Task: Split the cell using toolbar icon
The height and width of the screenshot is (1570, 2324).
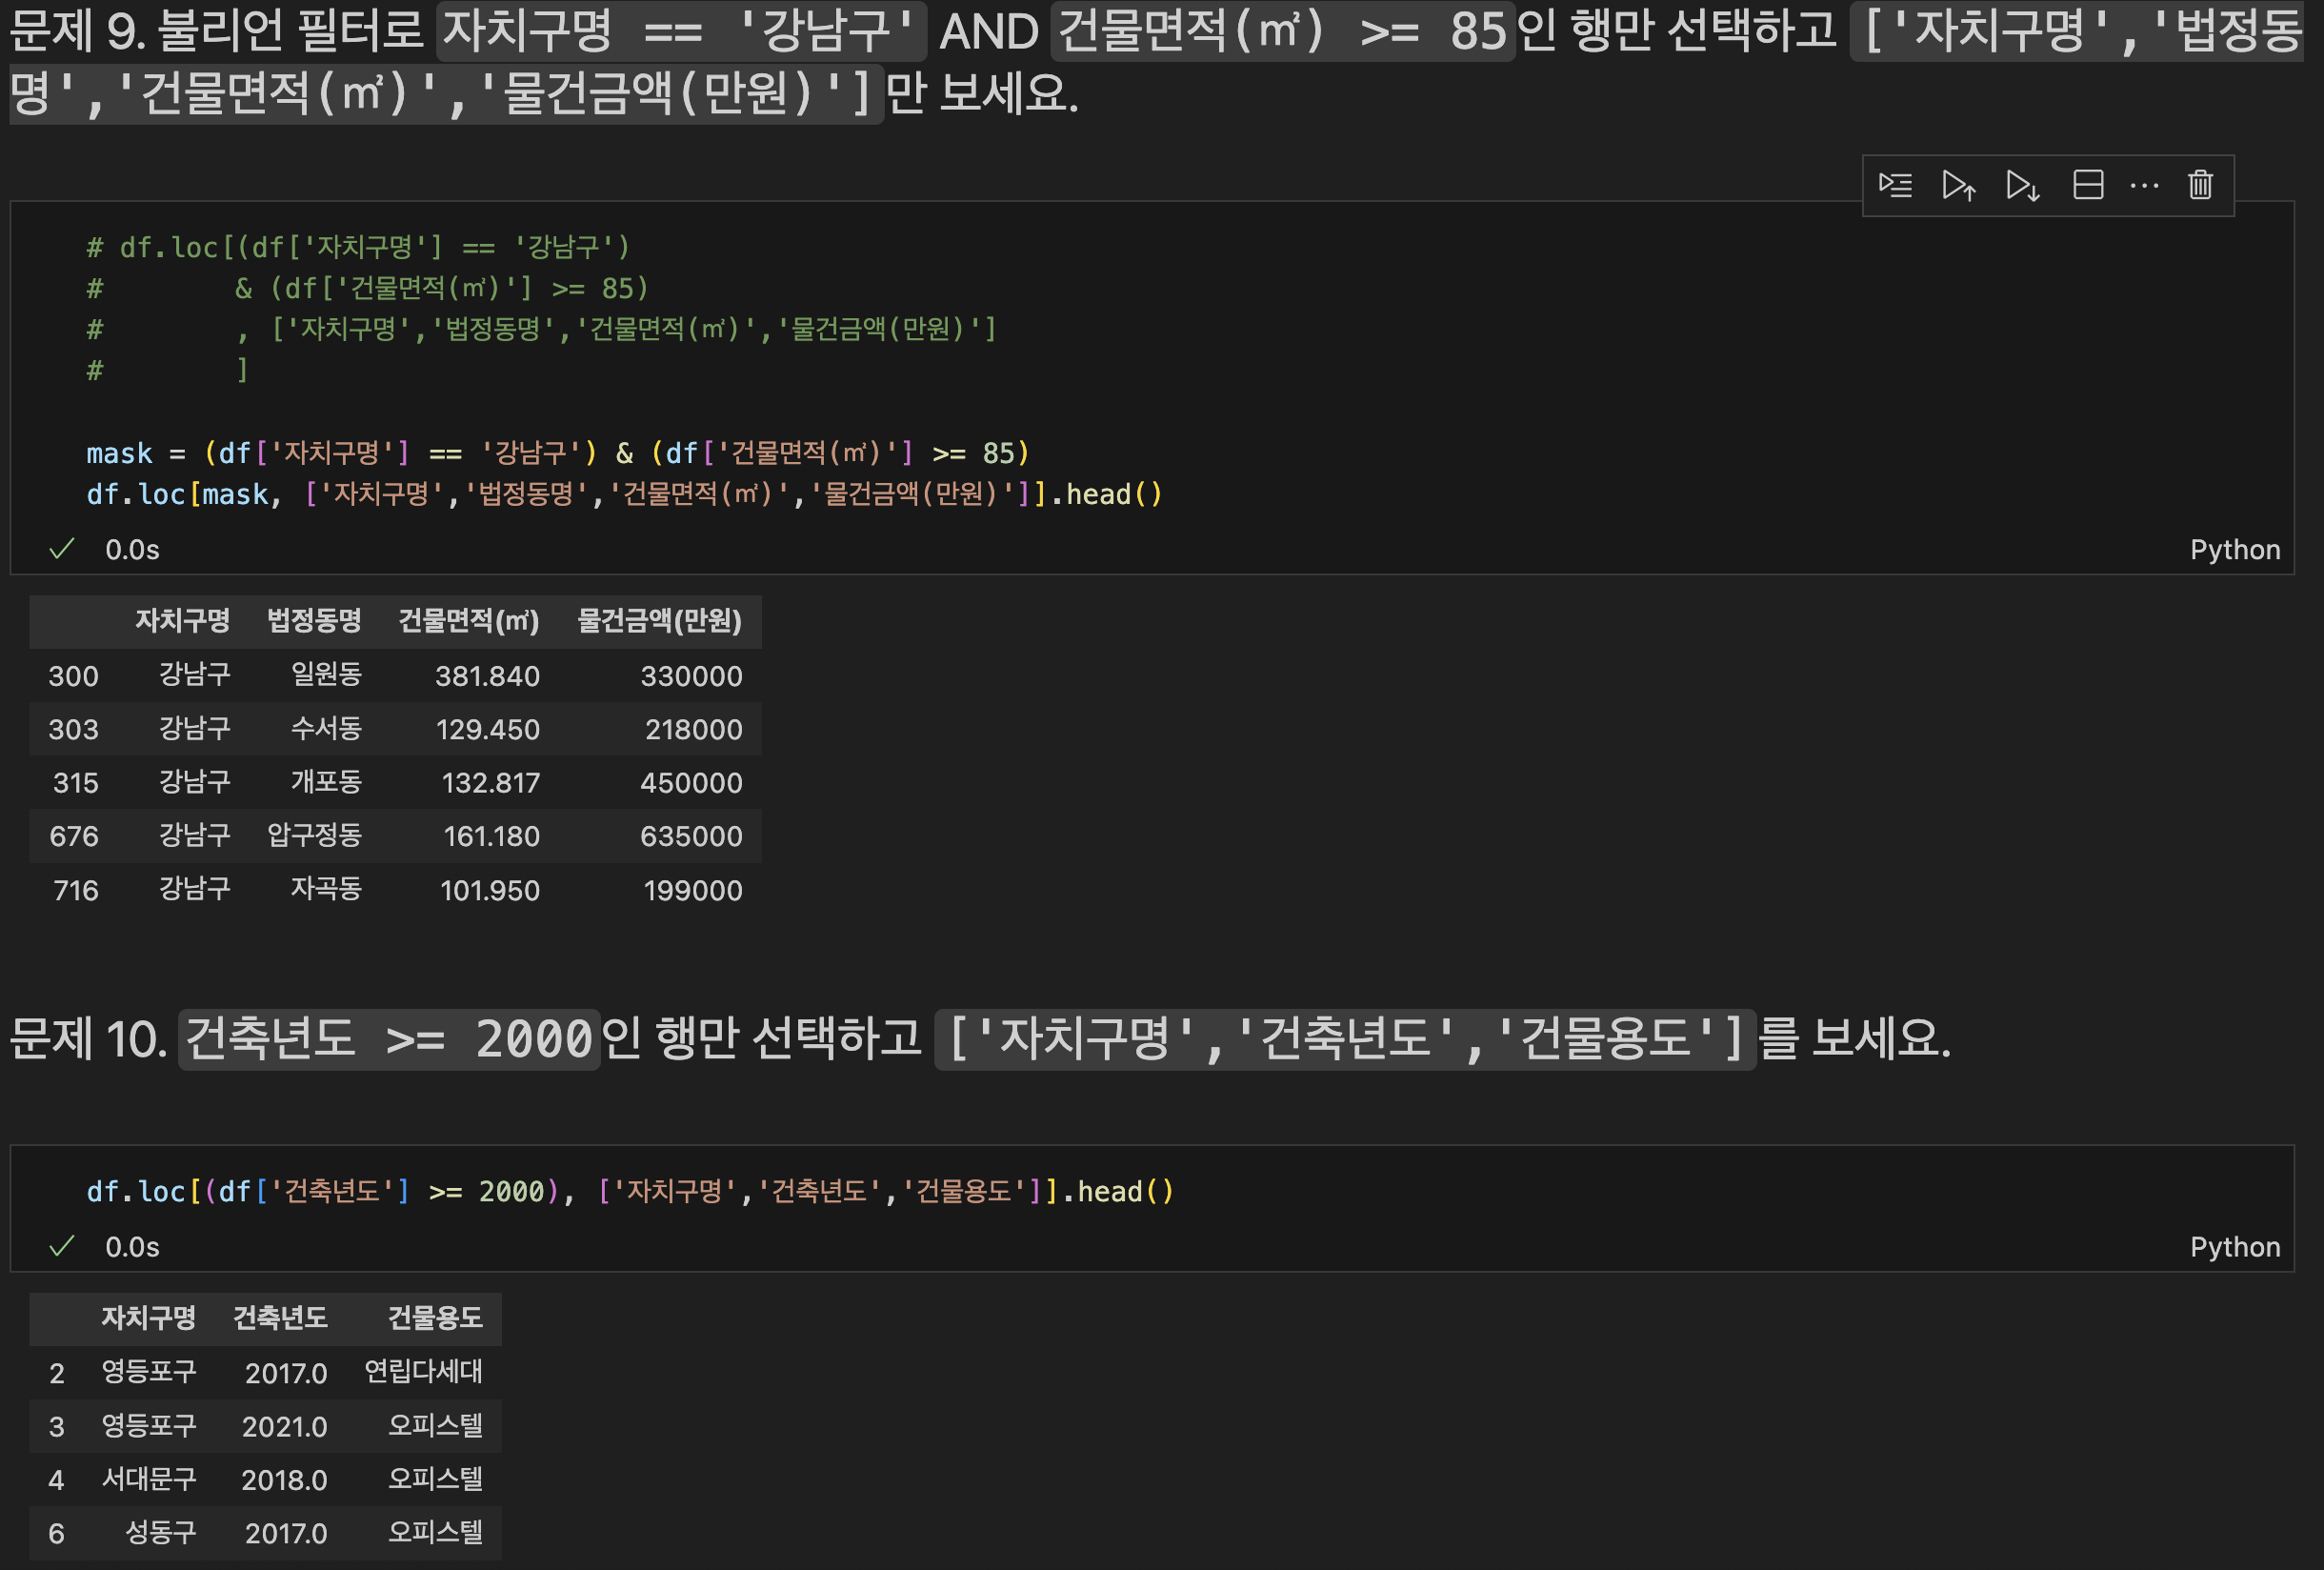Action: (x=2088, y=185)
